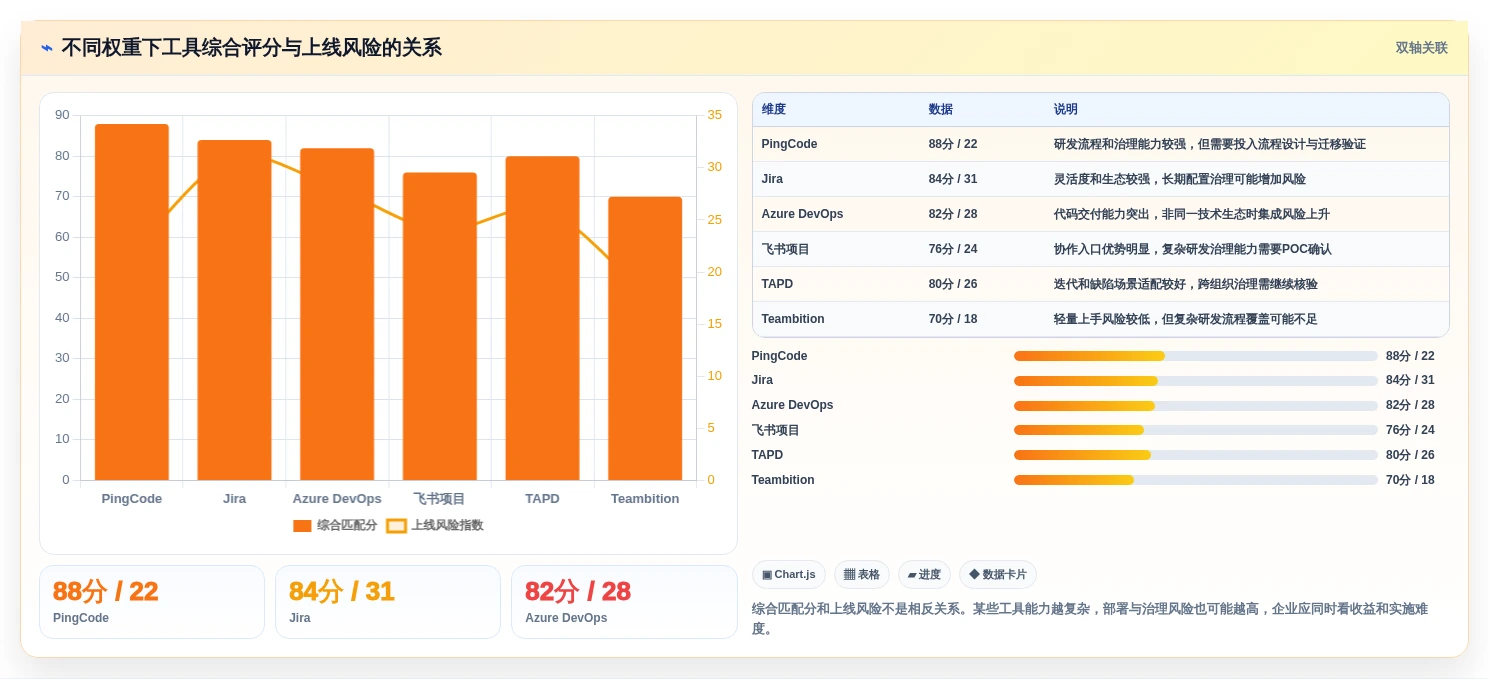This screenshot has width=1489, height=679.
Task: Select the 表格 tag
Action: pos(862,574)
